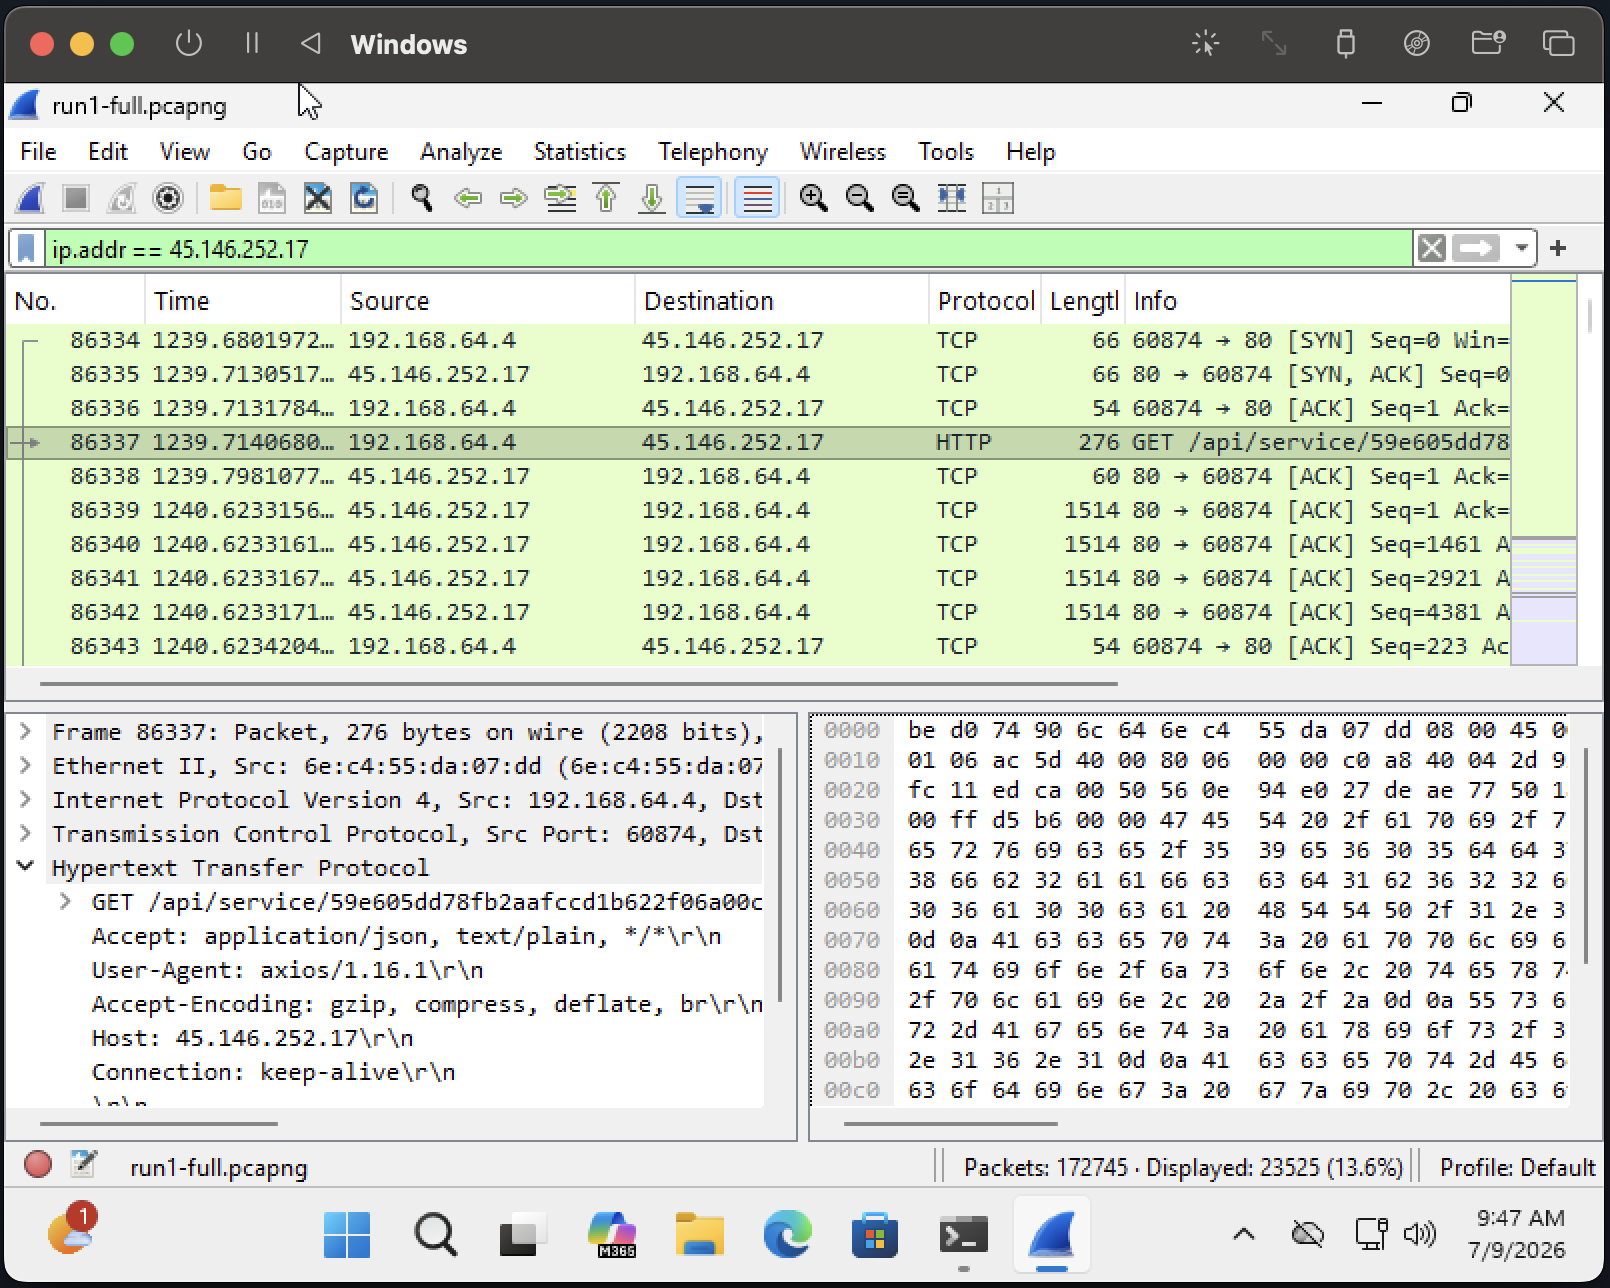Apply display filter arrow button
1610x1288 pixels.
click(x=1477, y=248)
